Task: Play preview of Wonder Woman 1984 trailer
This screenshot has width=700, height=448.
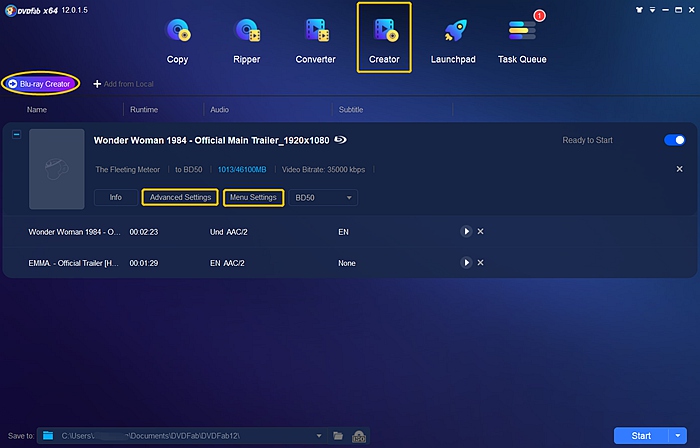Action: [466, 231]
